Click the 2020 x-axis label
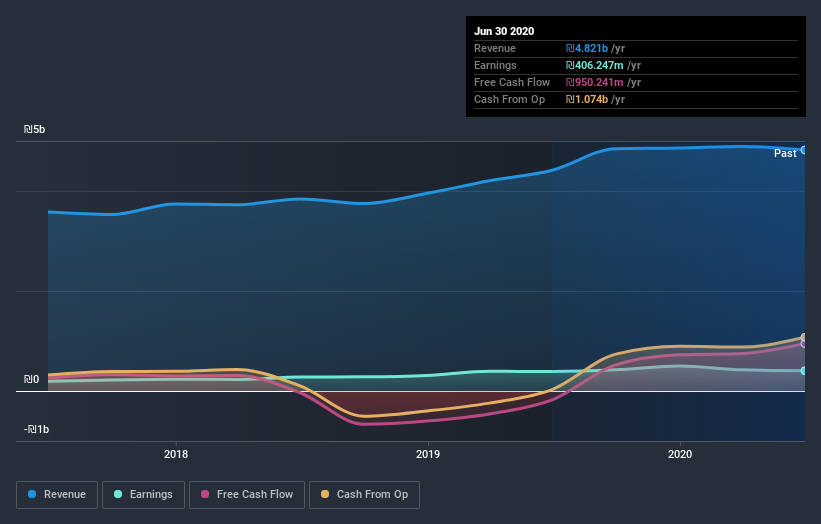The height and width of the screenshot is (524, 821). pos(680,454)
